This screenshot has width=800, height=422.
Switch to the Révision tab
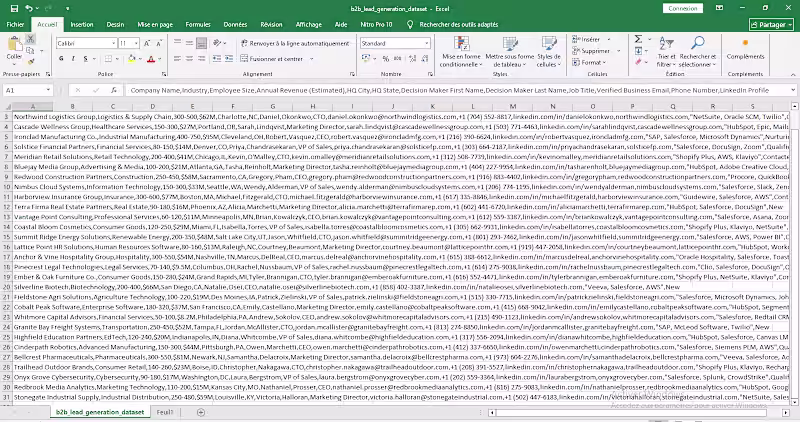[271, 24]
